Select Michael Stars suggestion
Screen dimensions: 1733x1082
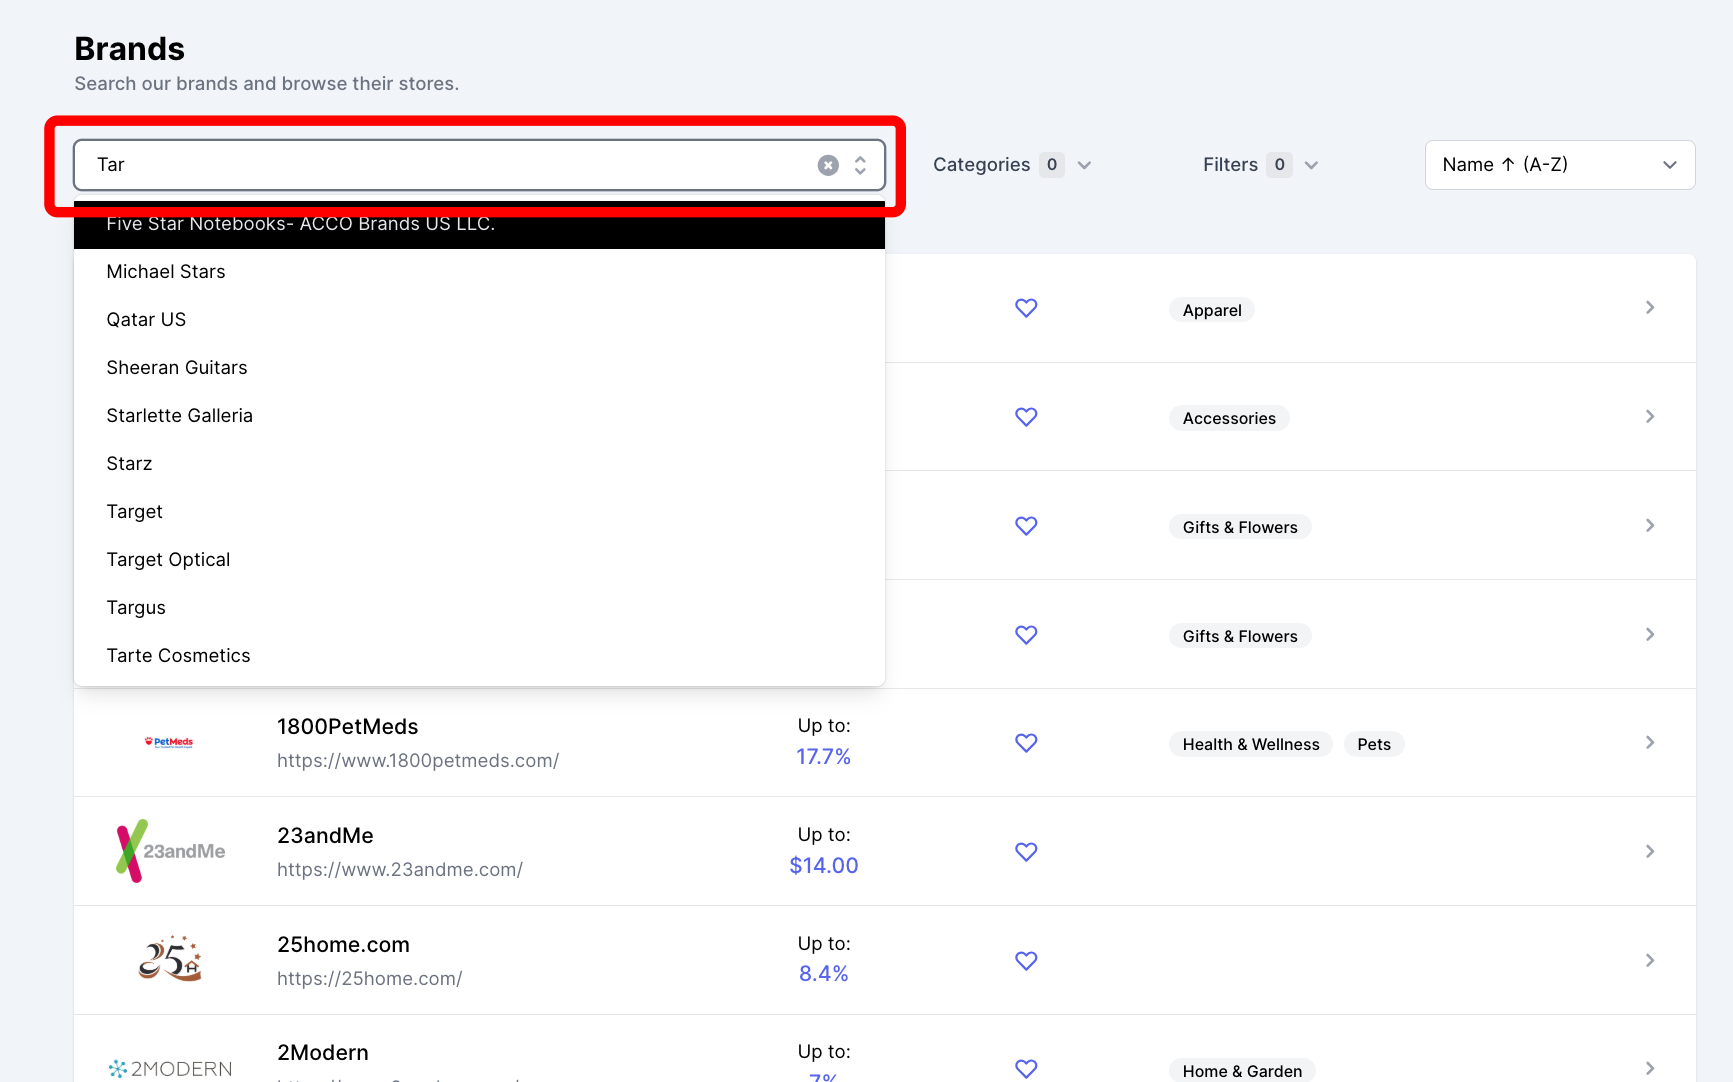click(479, 272)
